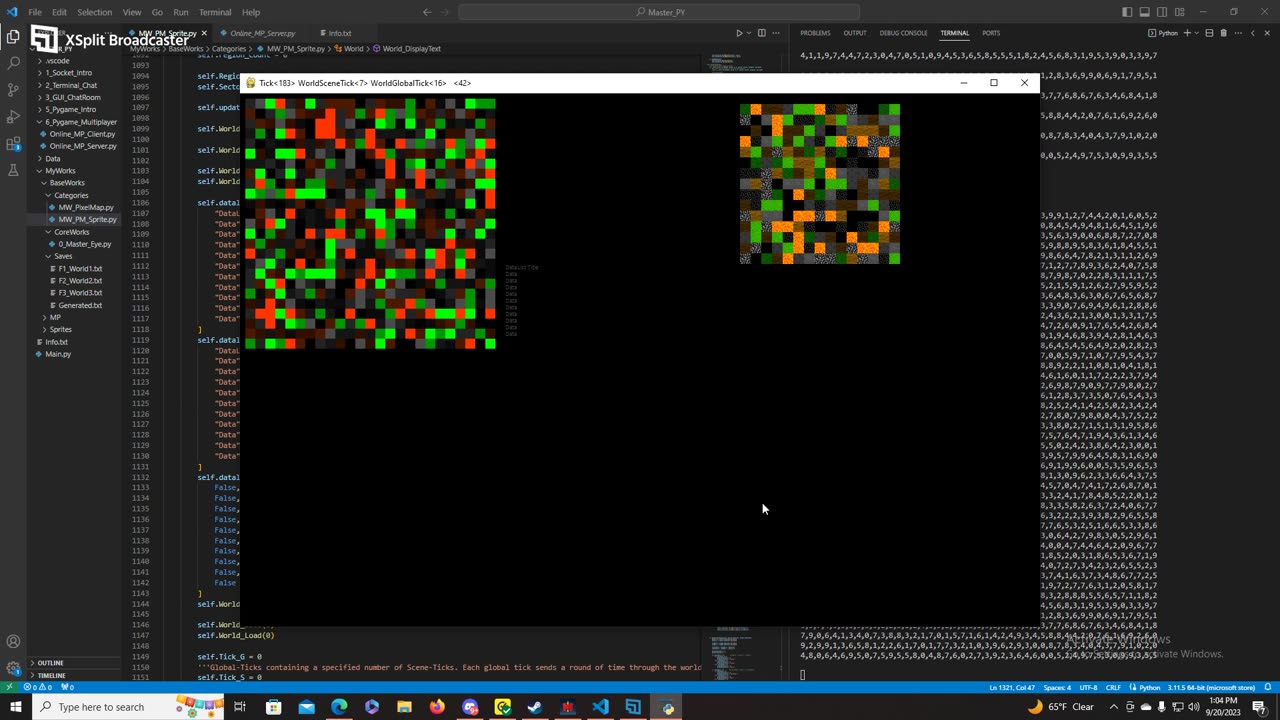The width and height of the screenshot is (1280, 720).
Task: Switch to the DEBUG CONSOLE tab
Action: (903, 33)
